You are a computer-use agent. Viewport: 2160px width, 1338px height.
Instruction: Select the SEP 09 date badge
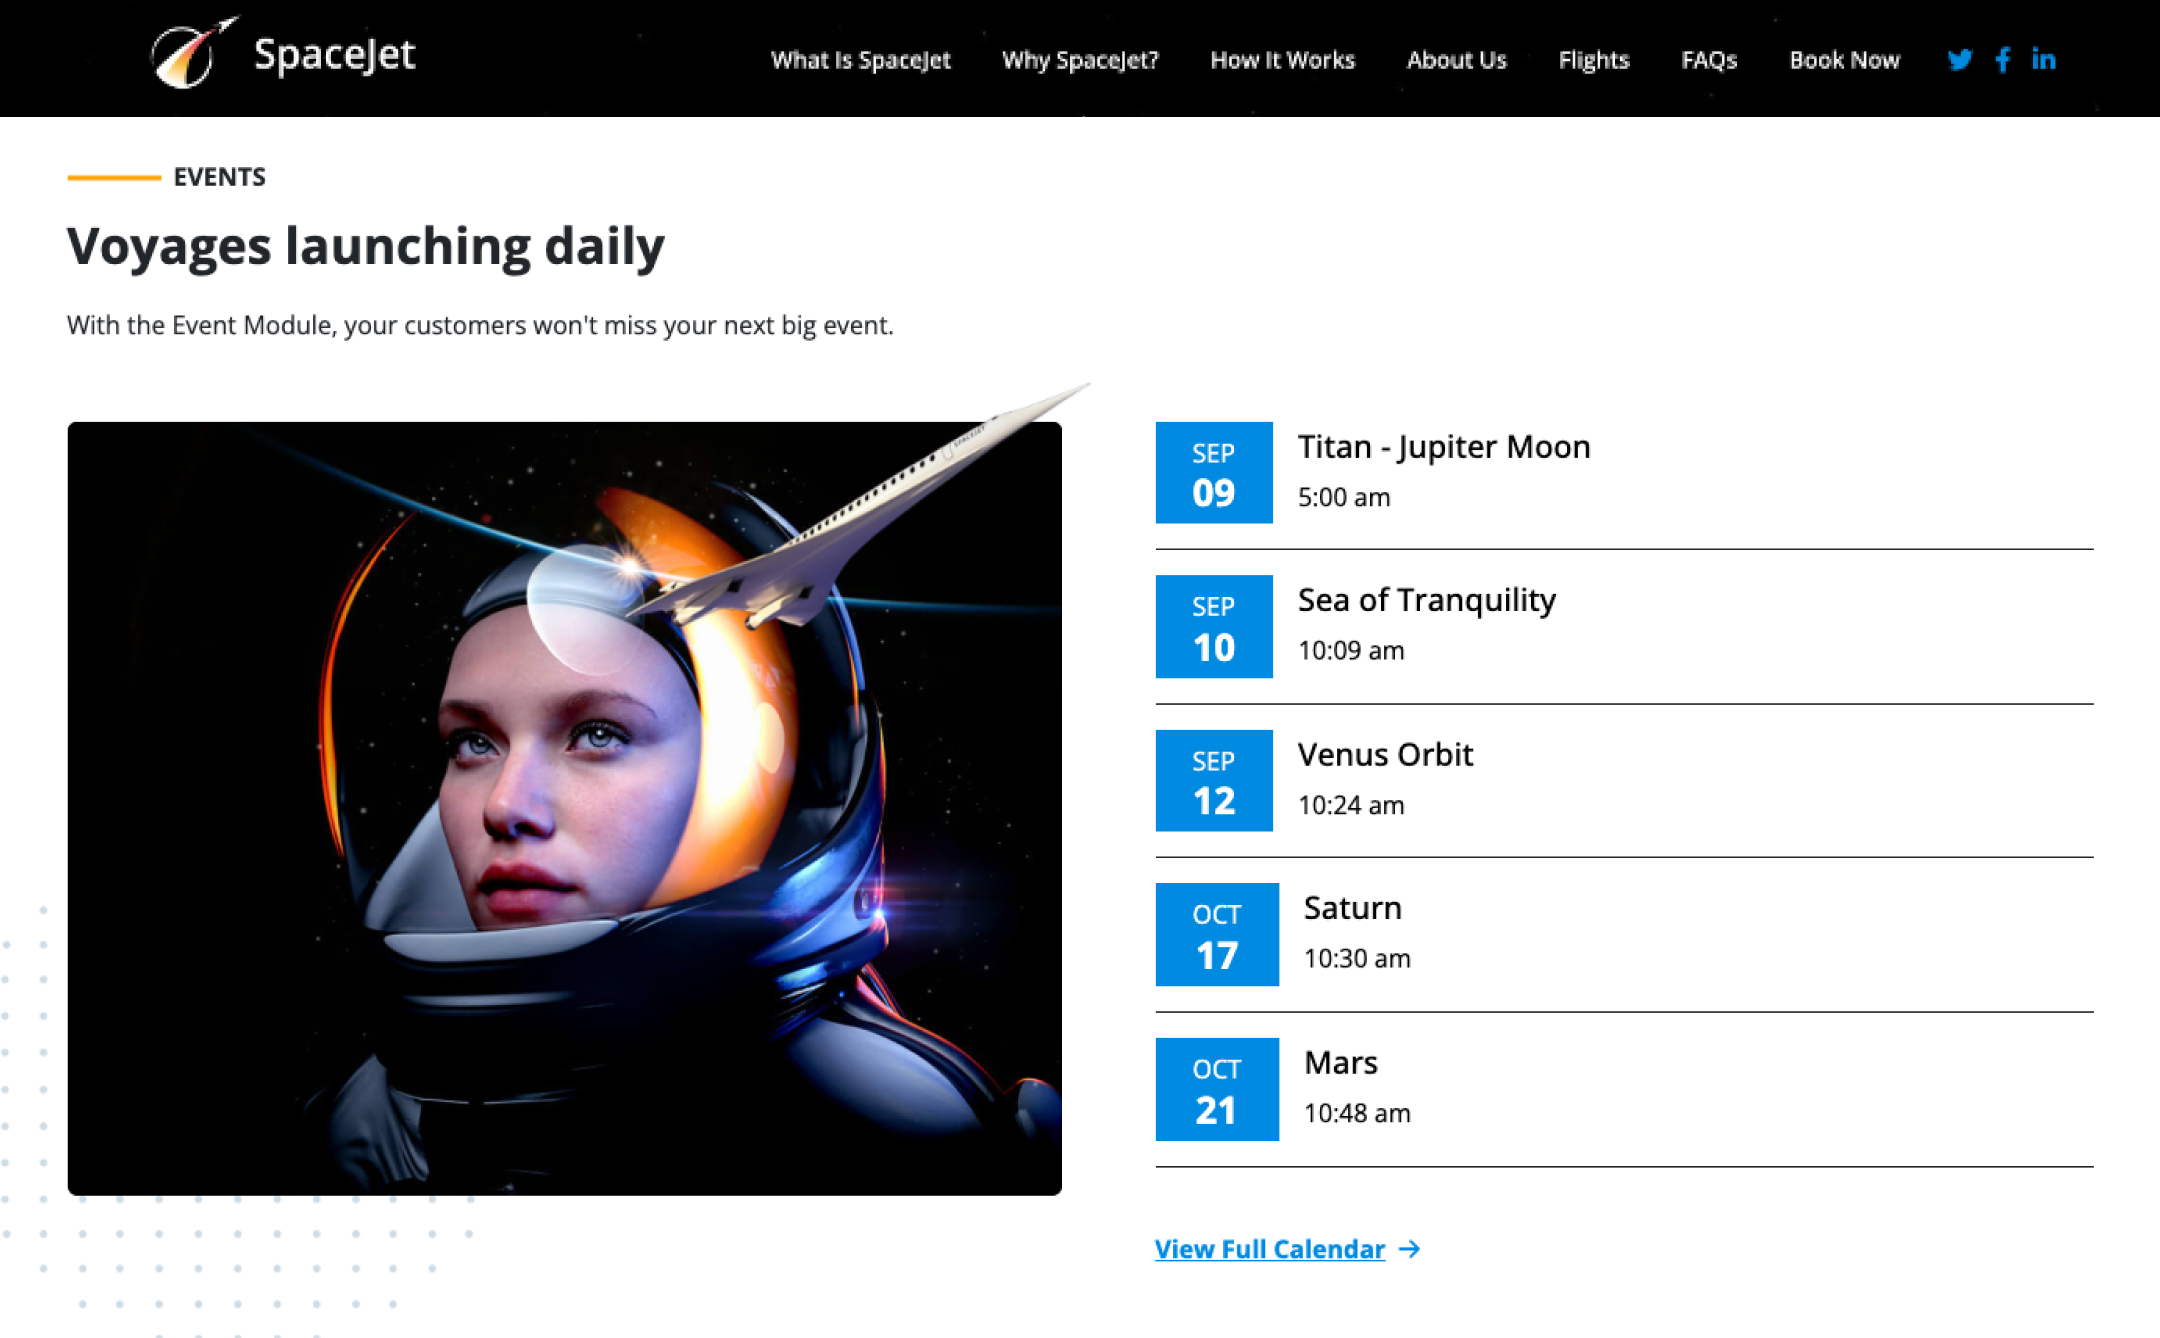click(1214, 472)
